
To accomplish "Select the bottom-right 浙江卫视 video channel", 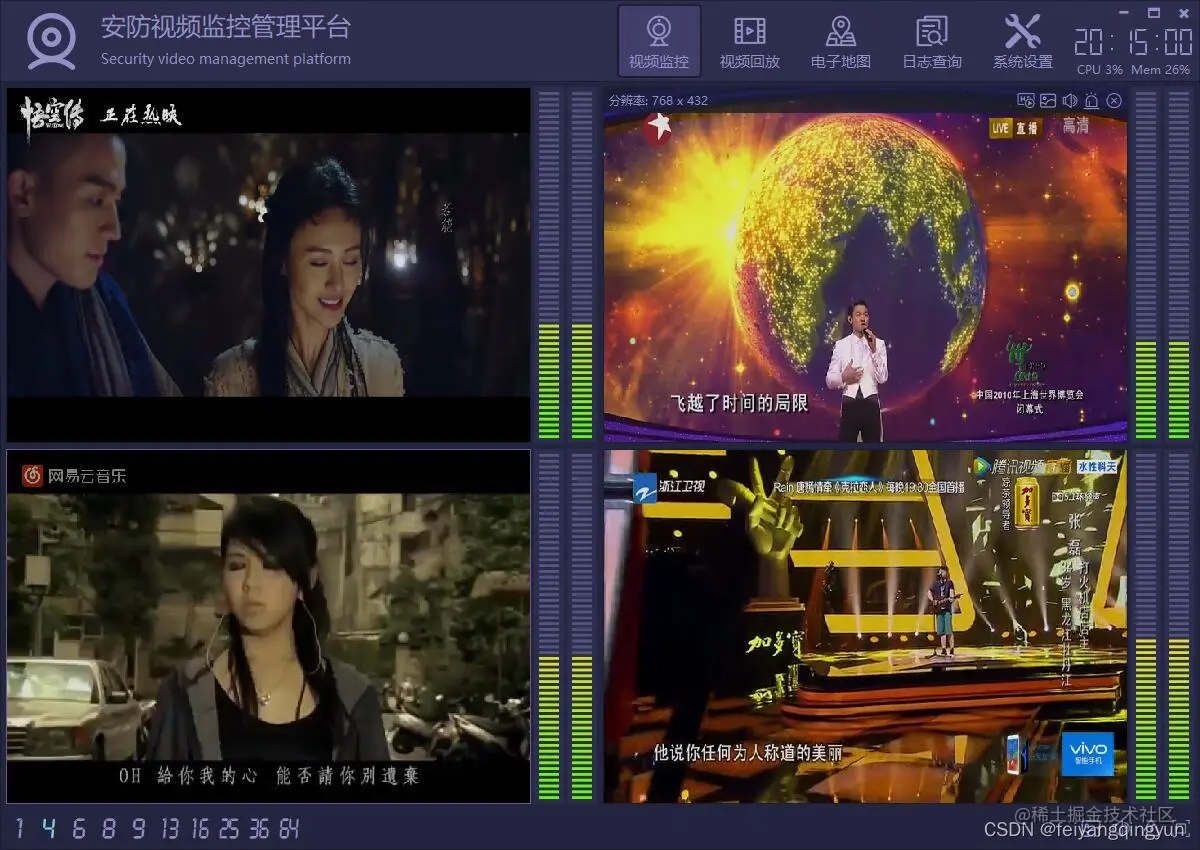I will click(x=865, y=626).
